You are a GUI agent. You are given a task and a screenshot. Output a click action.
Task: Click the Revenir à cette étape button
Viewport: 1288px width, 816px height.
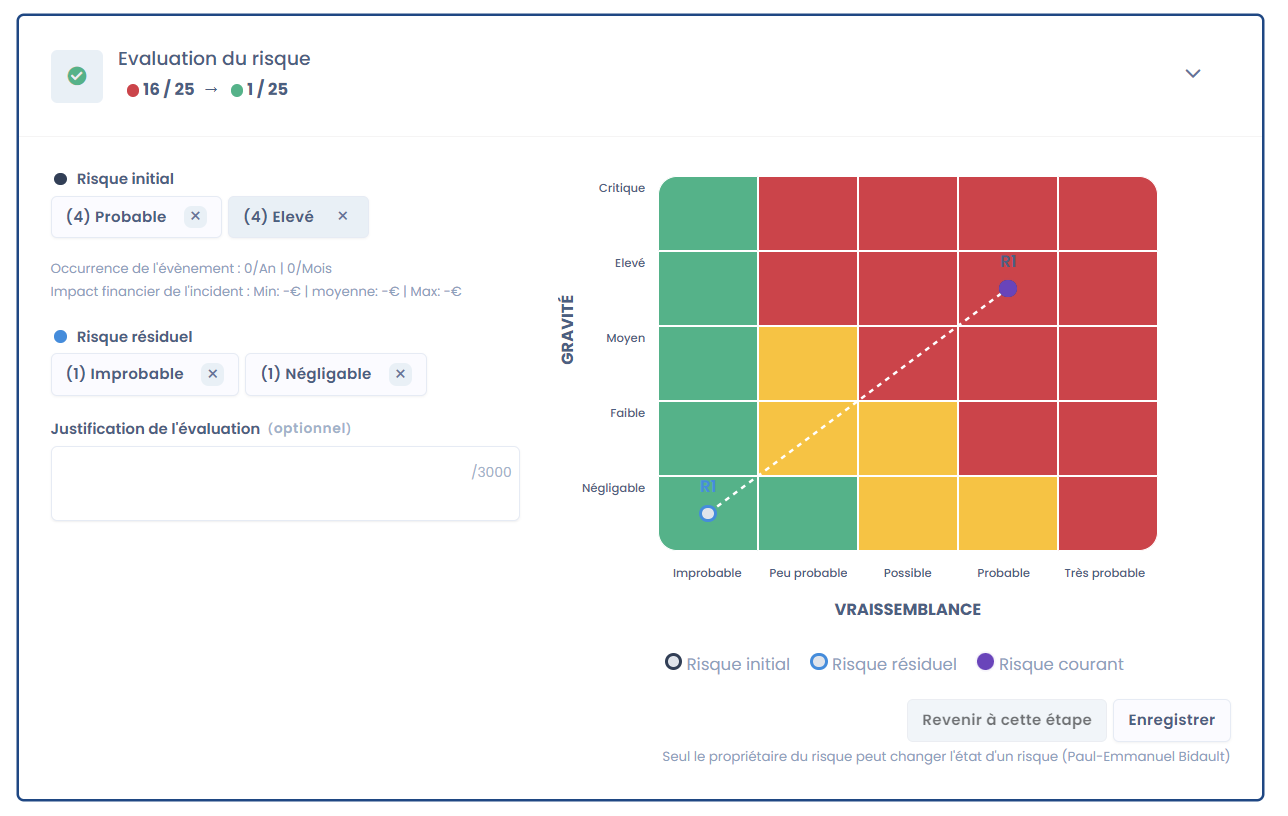(x=1006, y=720)
